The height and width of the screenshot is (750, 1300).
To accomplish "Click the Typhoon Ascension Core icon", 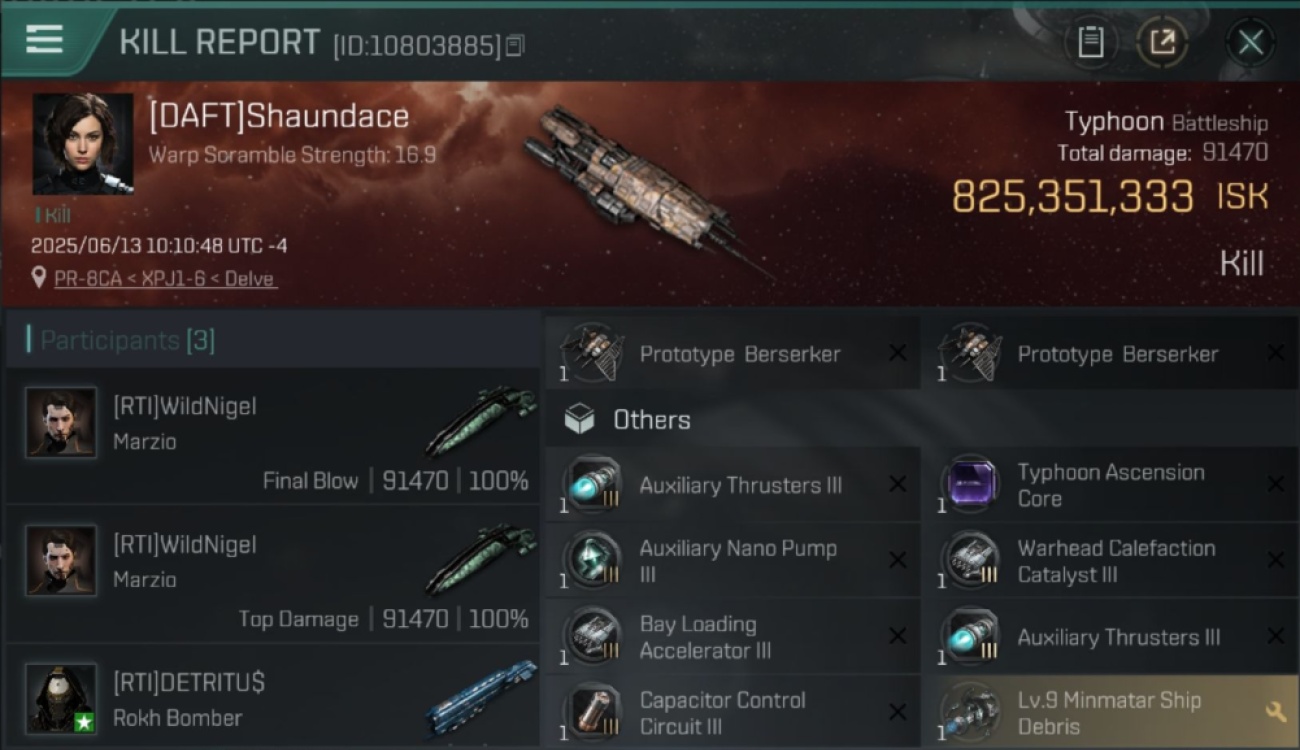I will [971, 484].
